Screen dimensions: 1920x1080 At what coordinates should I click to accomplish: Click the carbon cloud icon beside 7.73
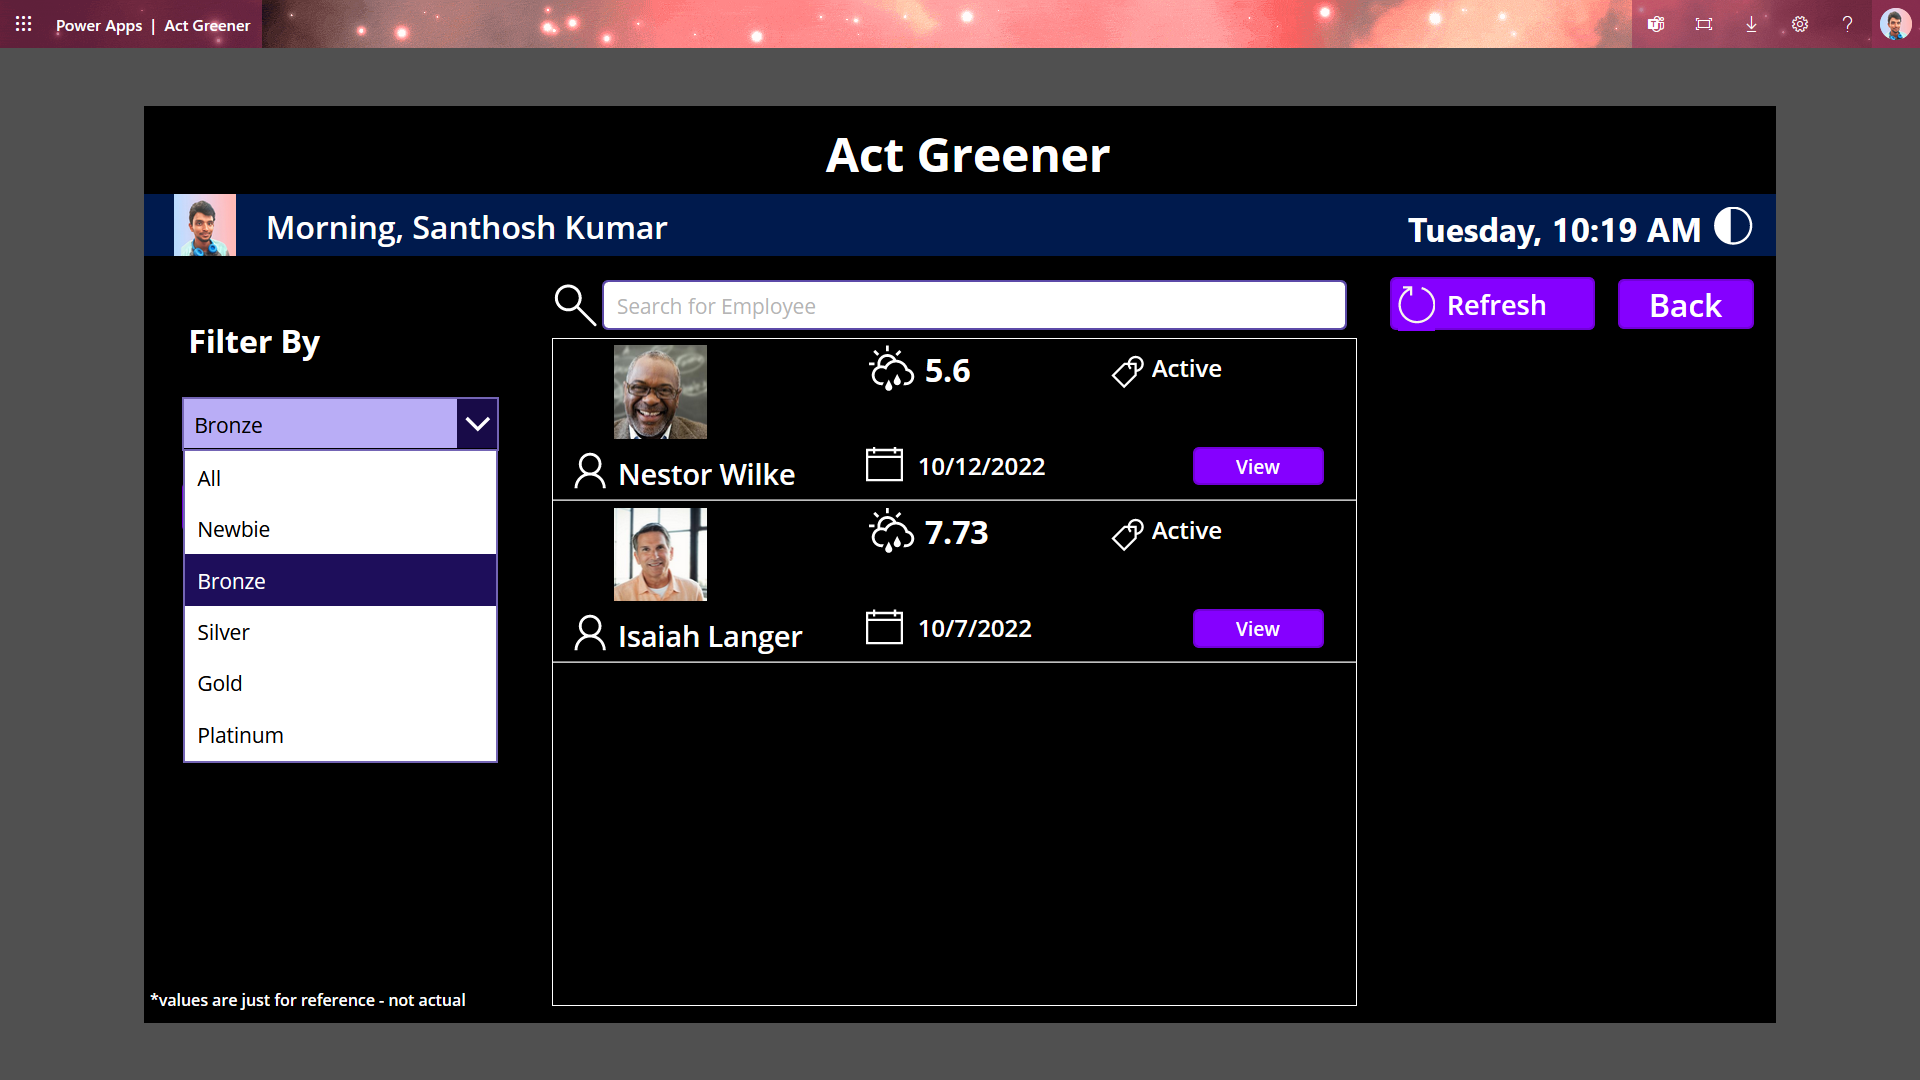tap(891, 532)
